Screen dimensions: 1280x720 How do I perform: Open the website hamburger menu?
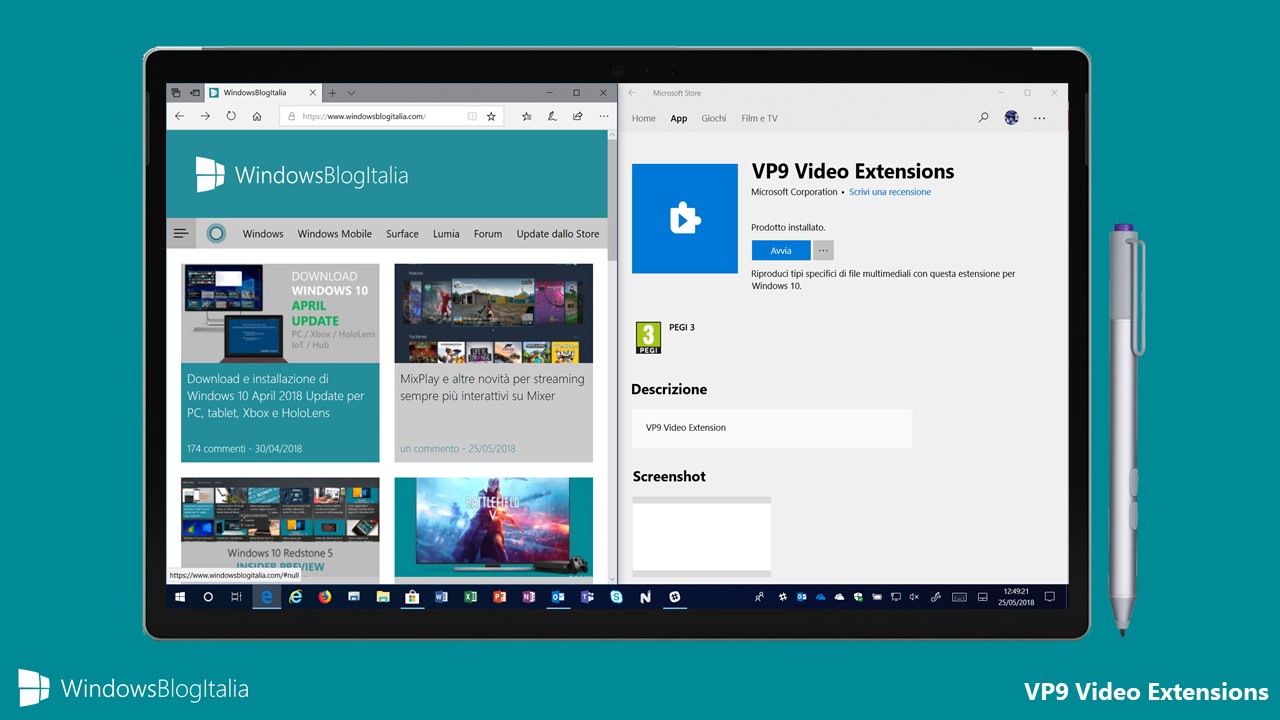[181, 233]
